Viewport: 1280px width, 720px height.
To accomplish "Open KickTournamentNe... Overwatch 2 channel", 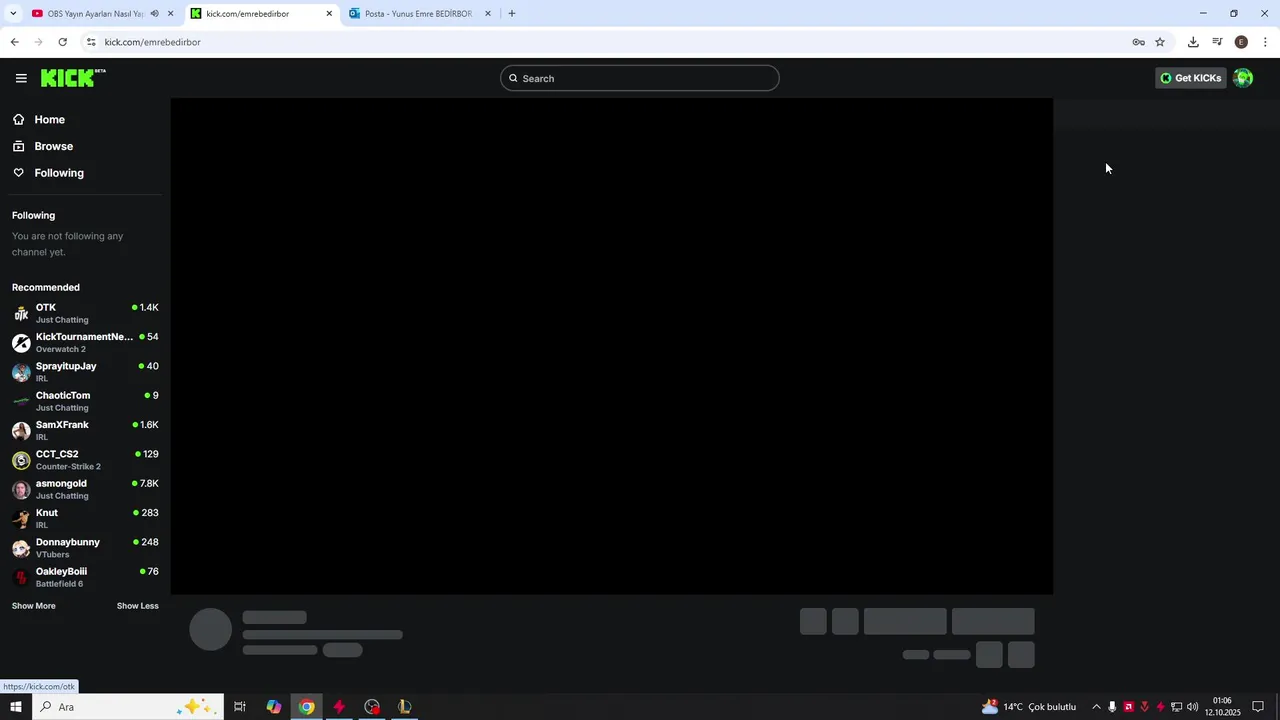I will 85,343.
